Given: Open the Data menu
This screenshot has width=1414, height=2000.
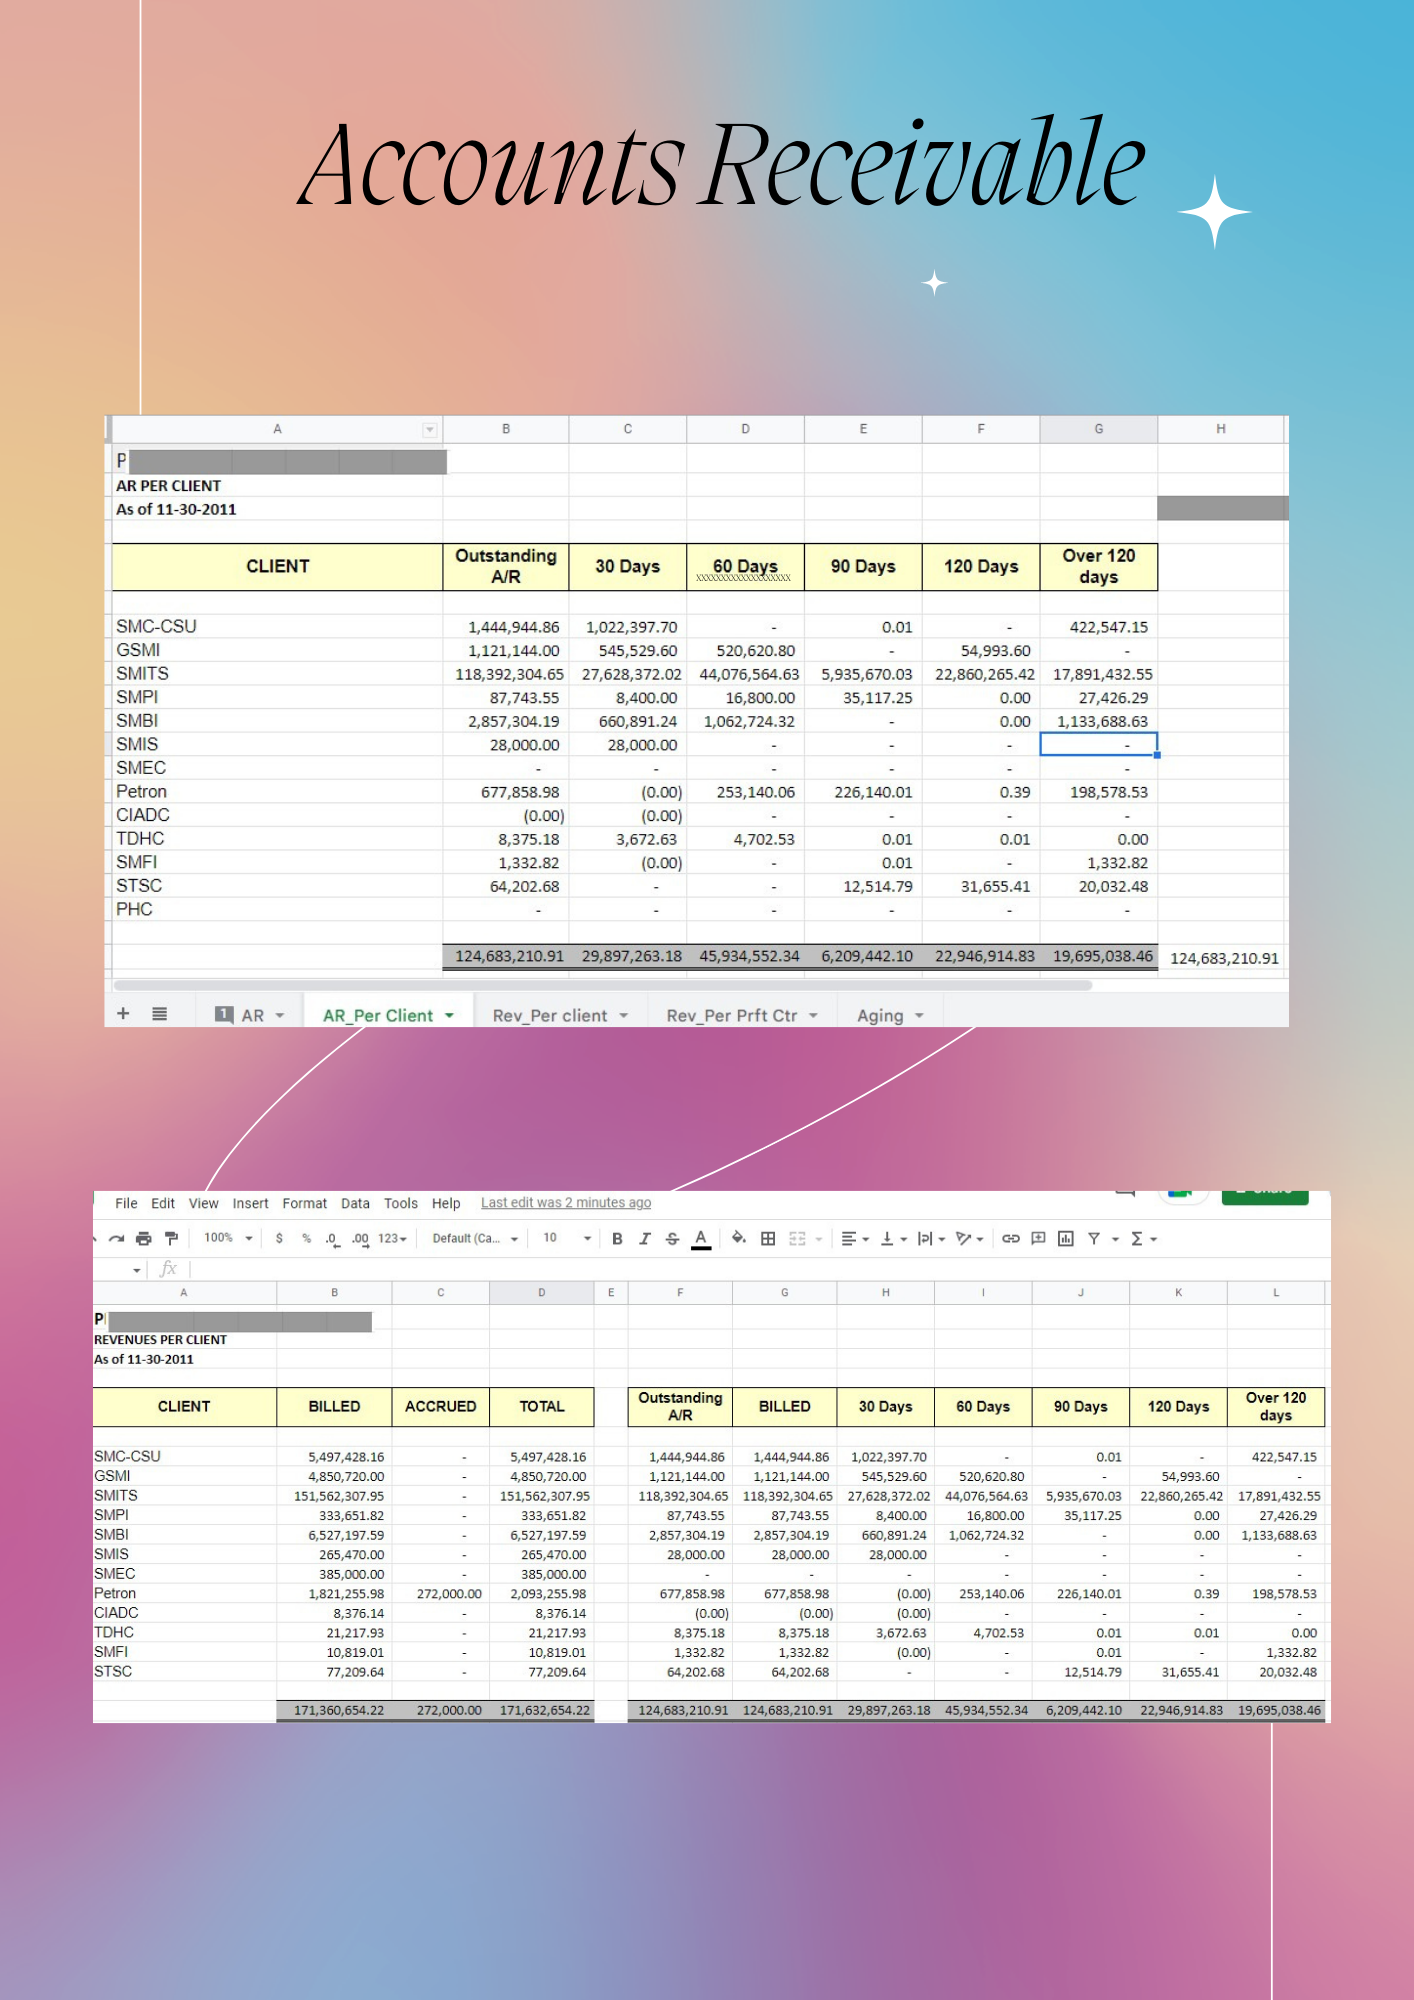Looking at the screenshot, I should 355,1203.
